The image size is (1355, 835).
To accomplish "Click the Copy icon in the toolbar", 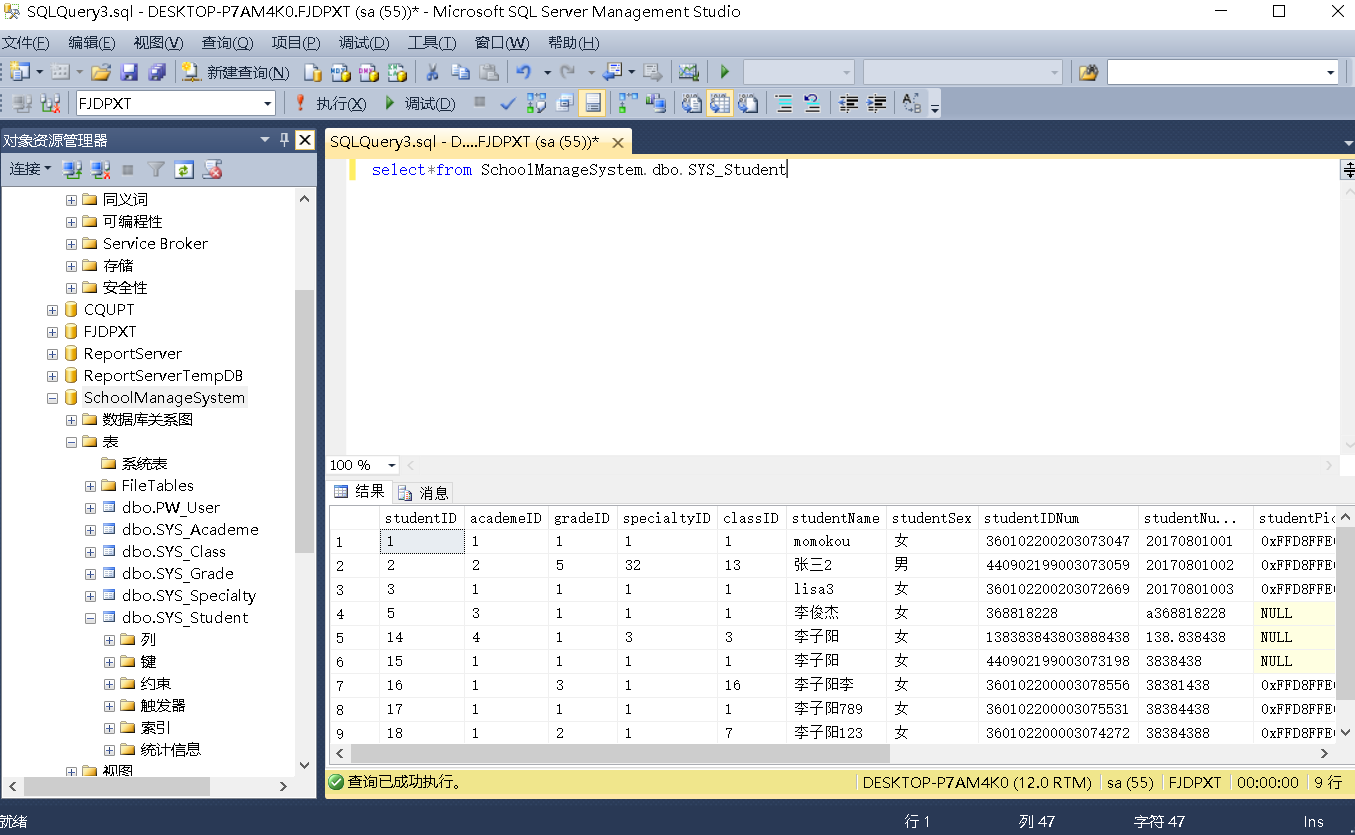I will pos(460,72).
